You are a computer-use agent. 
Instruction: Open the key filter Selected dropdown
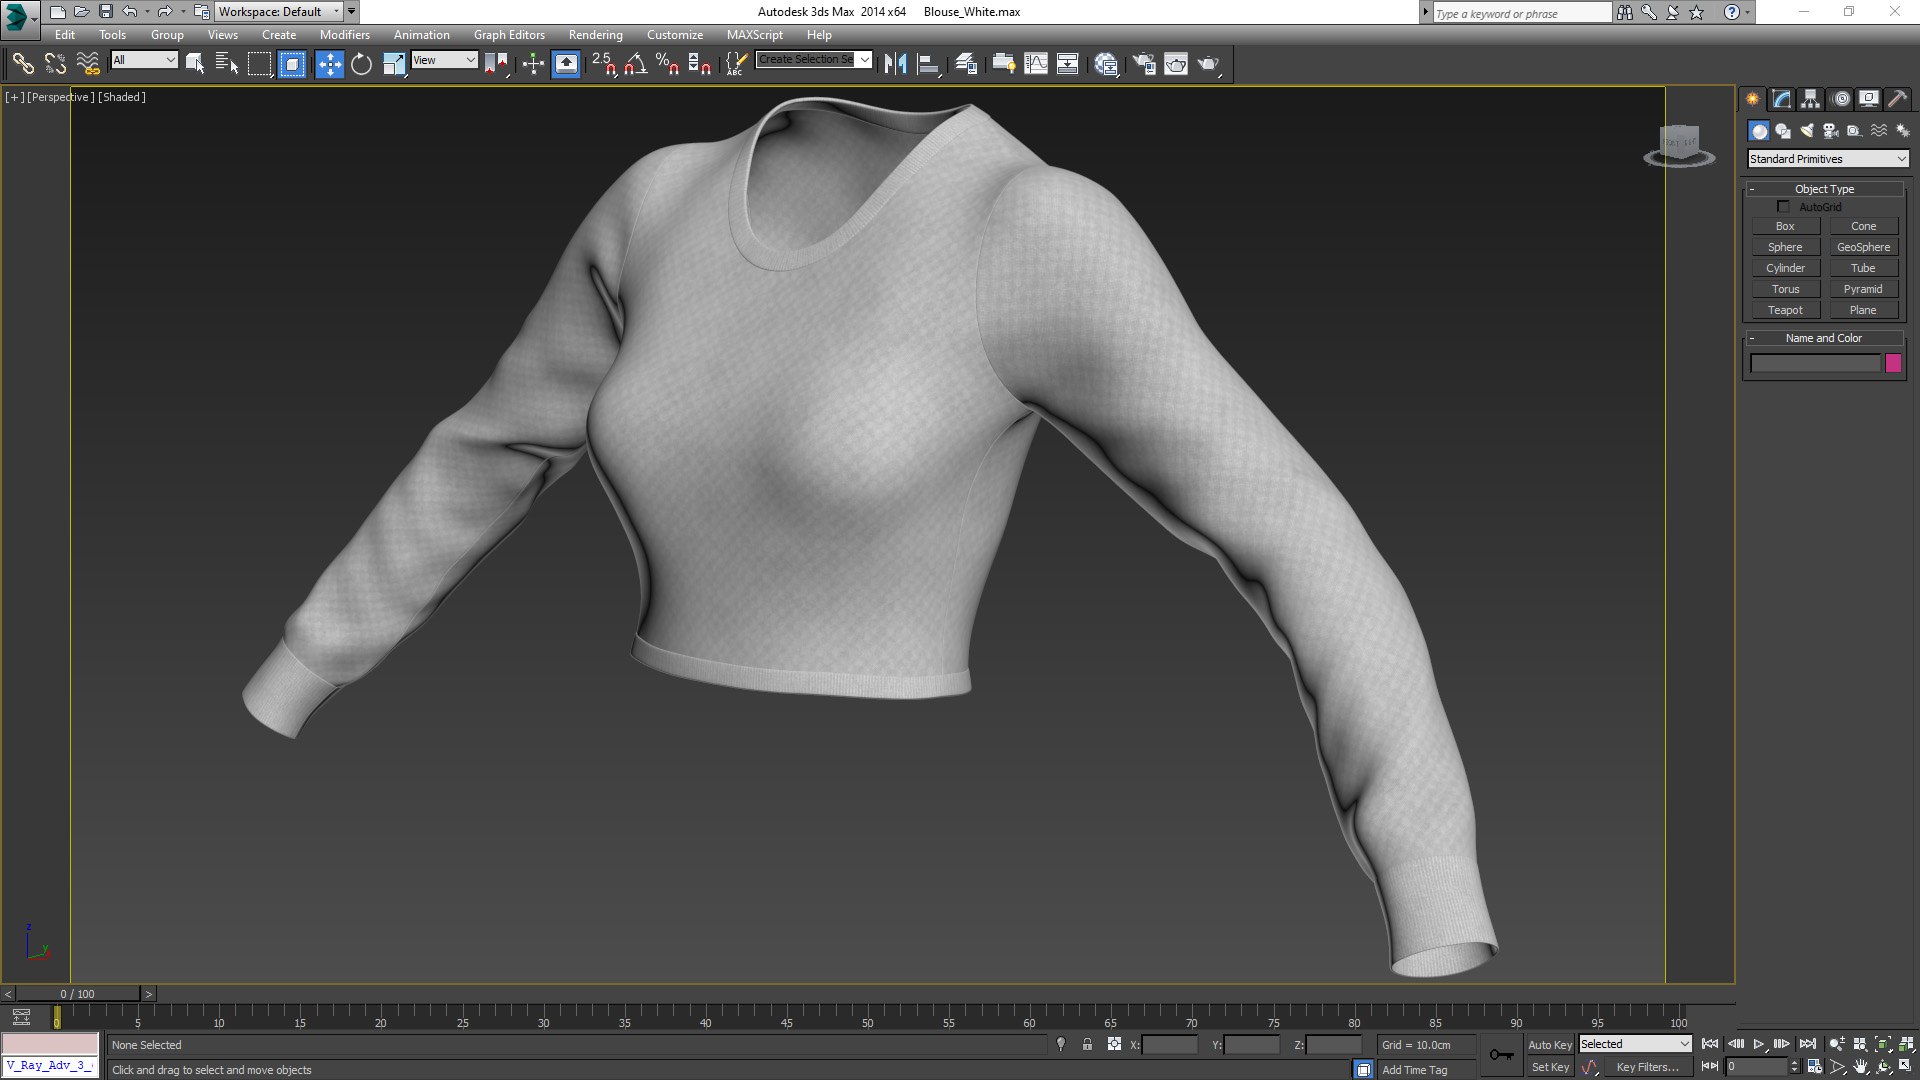click(1635, 1044)
